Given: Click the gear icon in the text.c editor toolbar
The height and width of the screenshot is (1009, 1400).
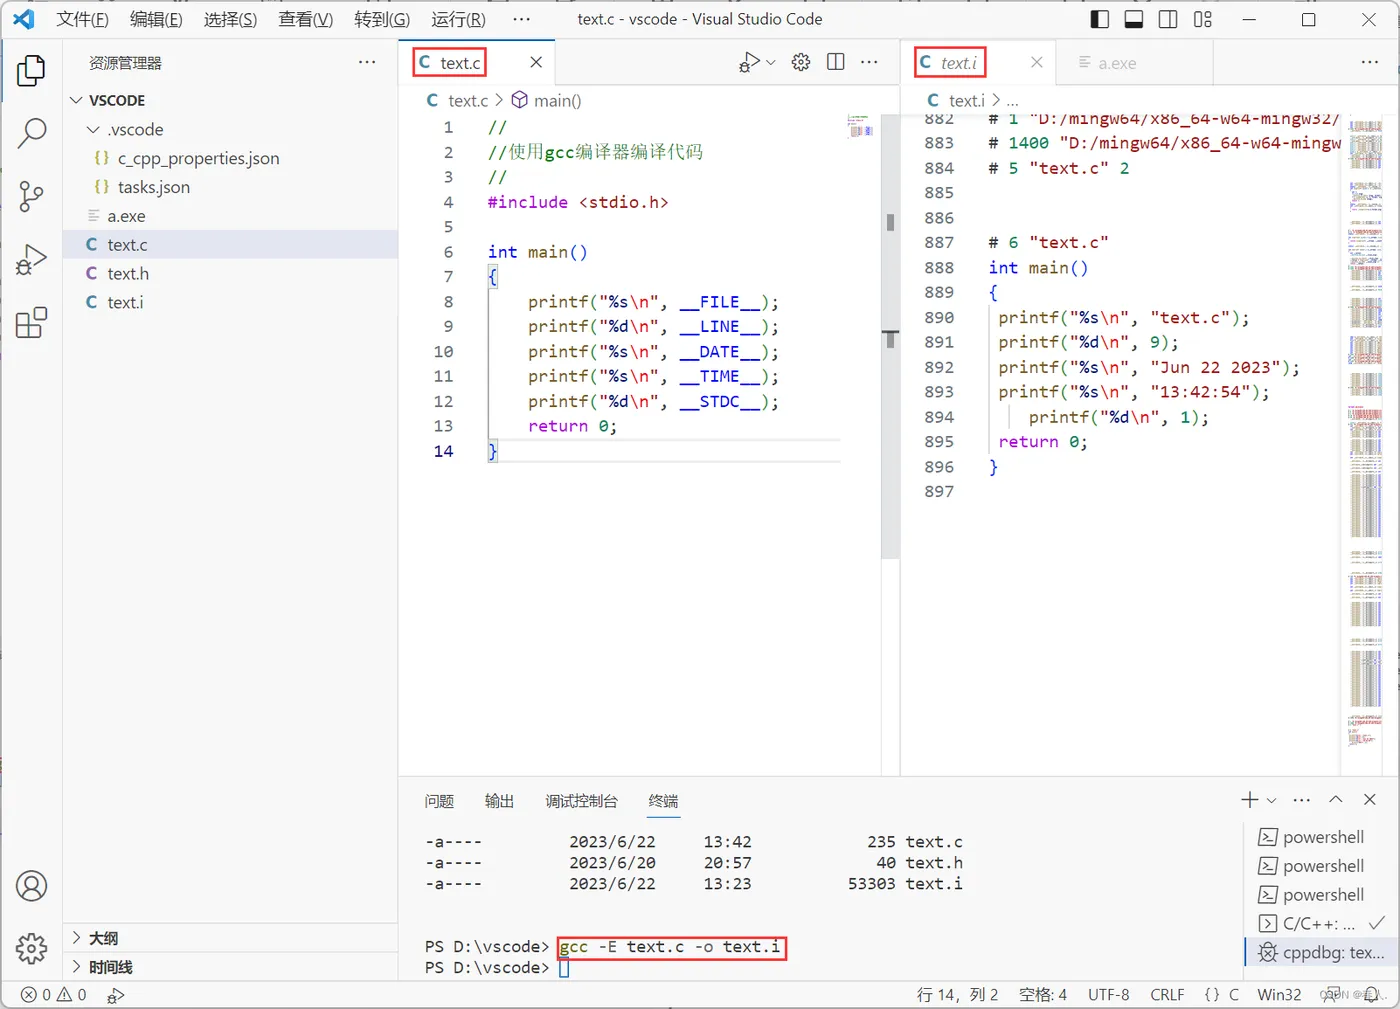Looking at the screenshot, I should click(x=801, y=62).
